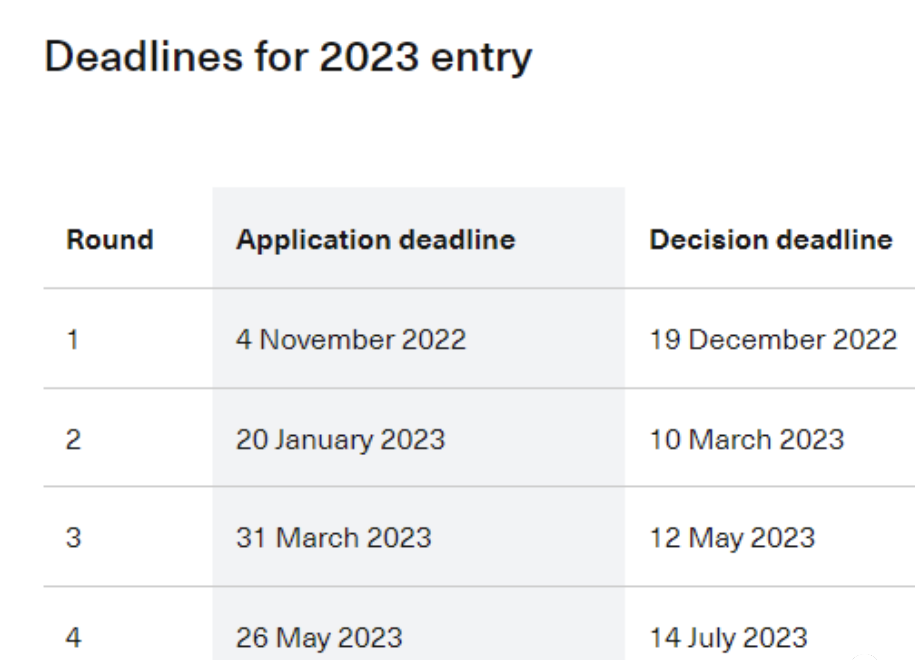Select the '31 March 2023' application deadline
This screenshot has width=915, height=660.
coord(334,537)
